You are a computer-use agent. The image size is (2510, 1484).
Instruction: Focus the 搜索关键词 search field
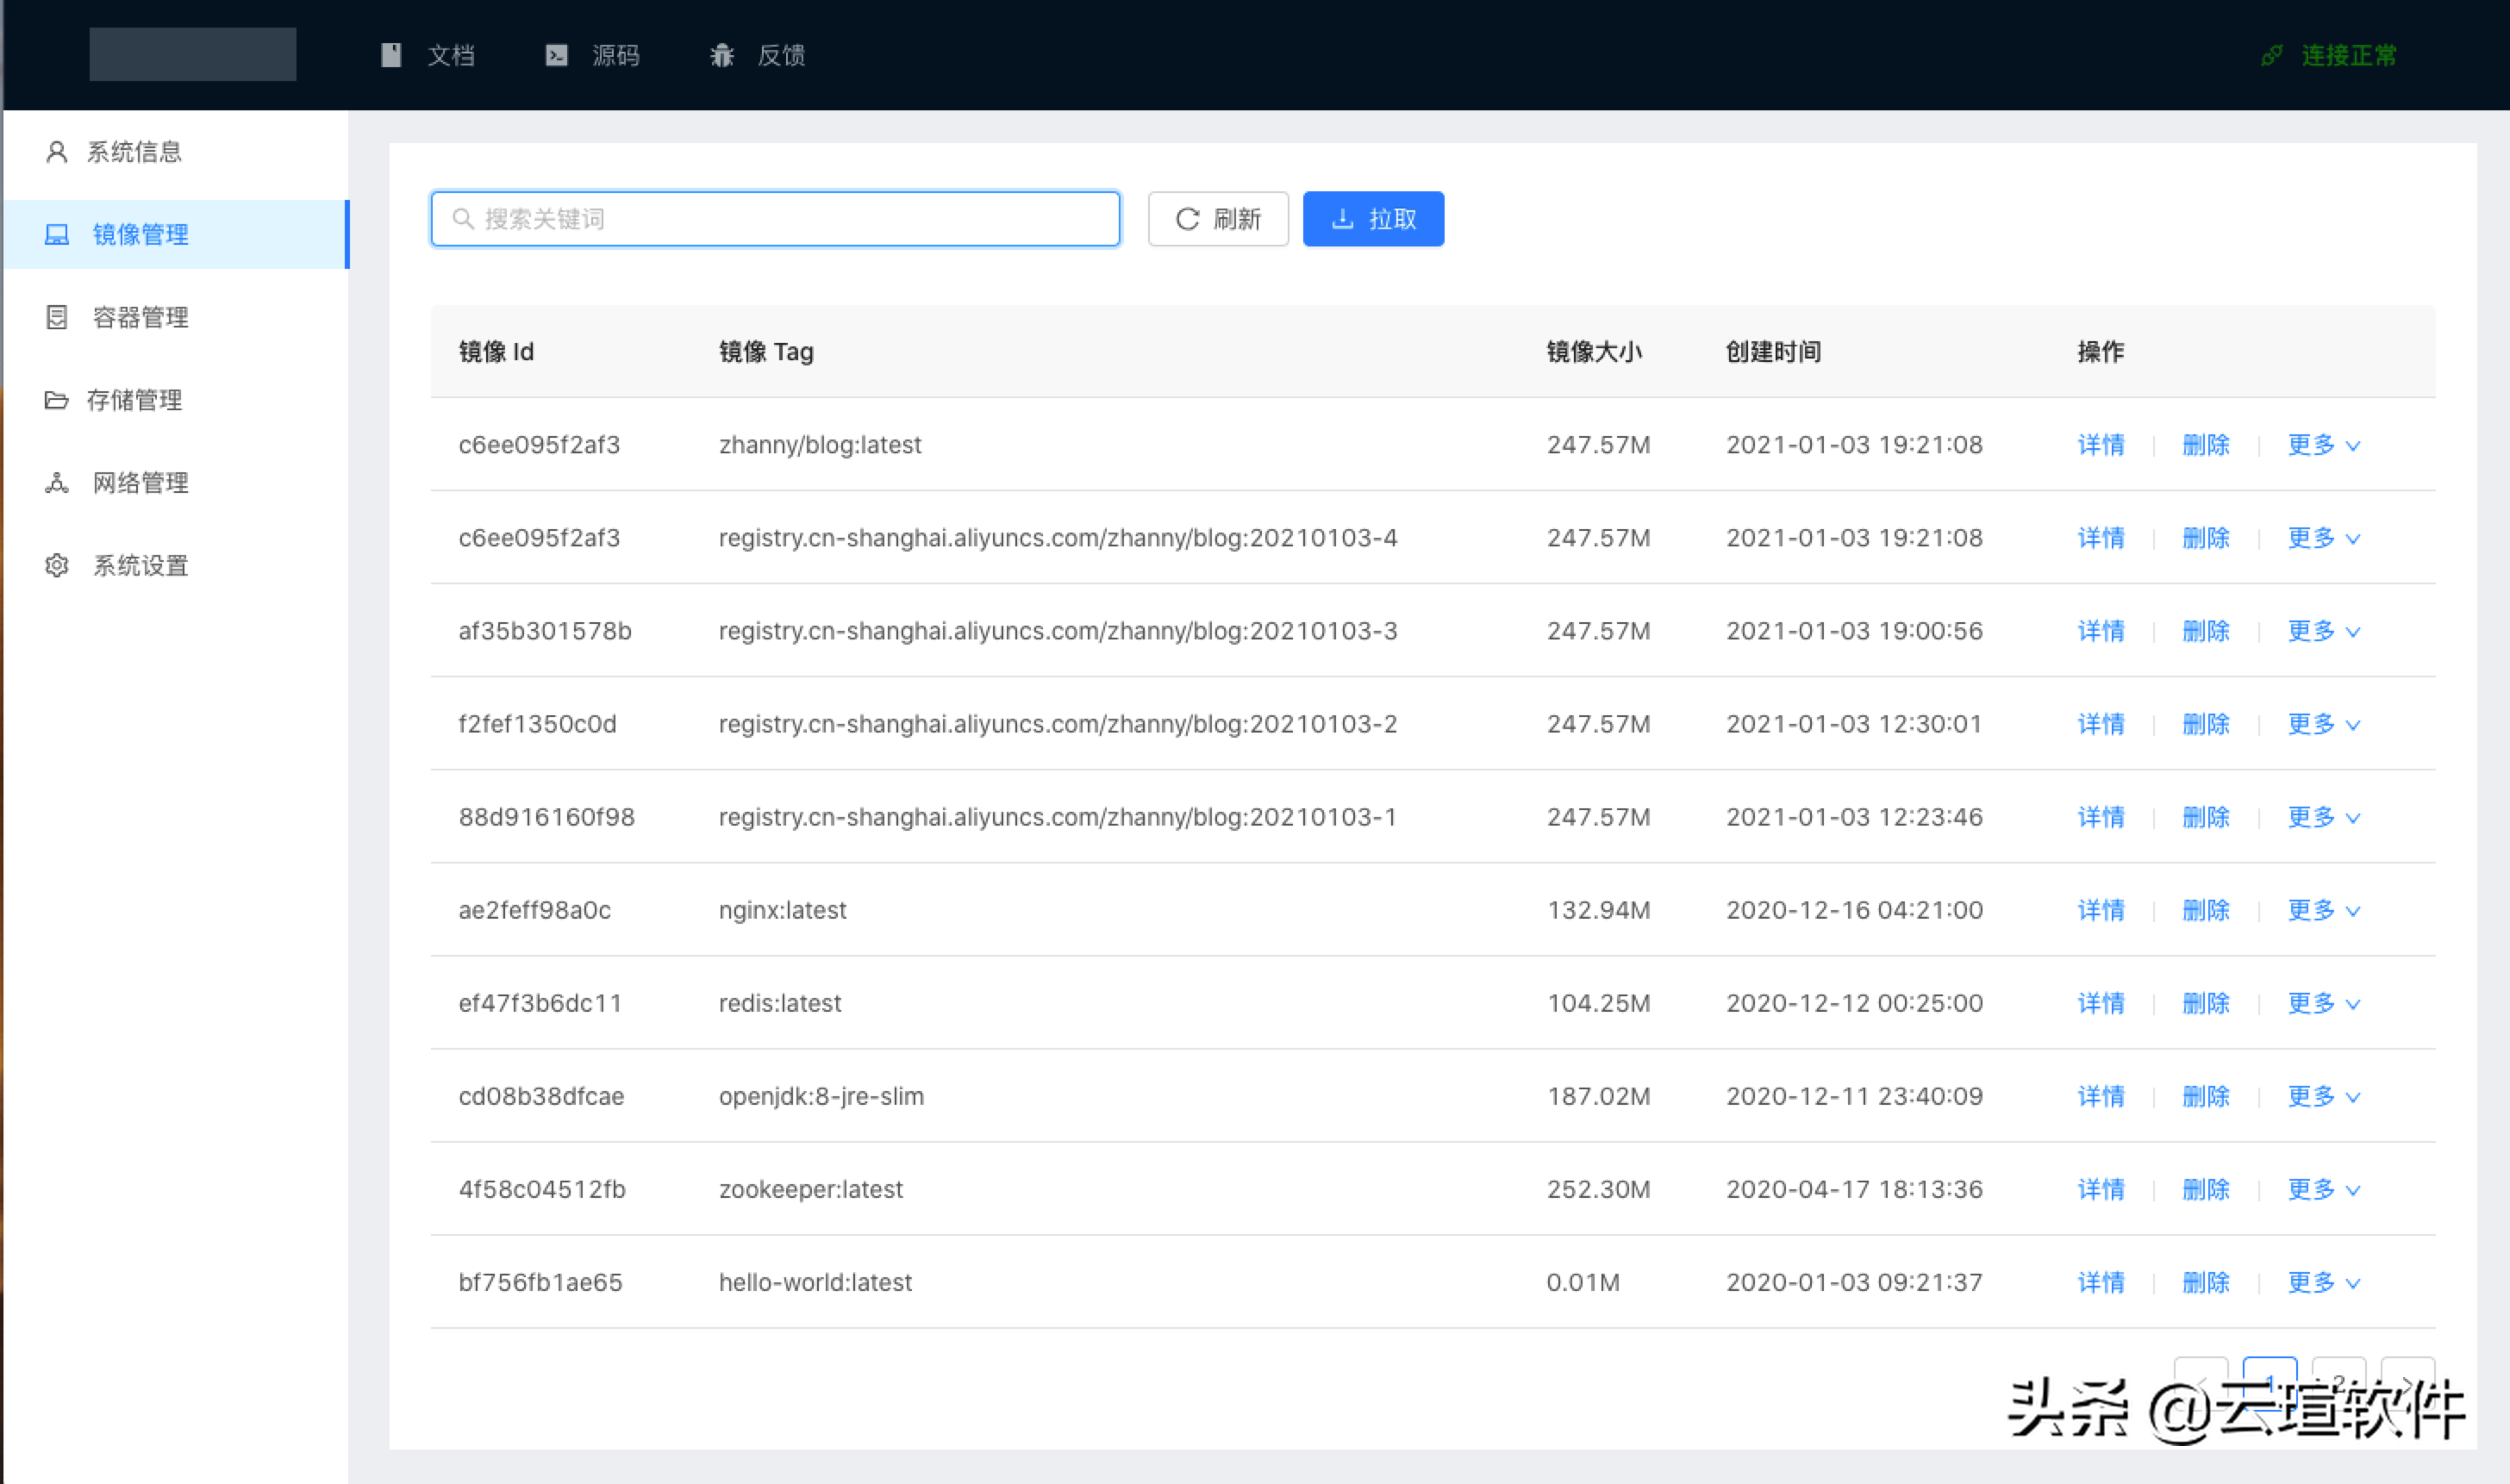775,219
